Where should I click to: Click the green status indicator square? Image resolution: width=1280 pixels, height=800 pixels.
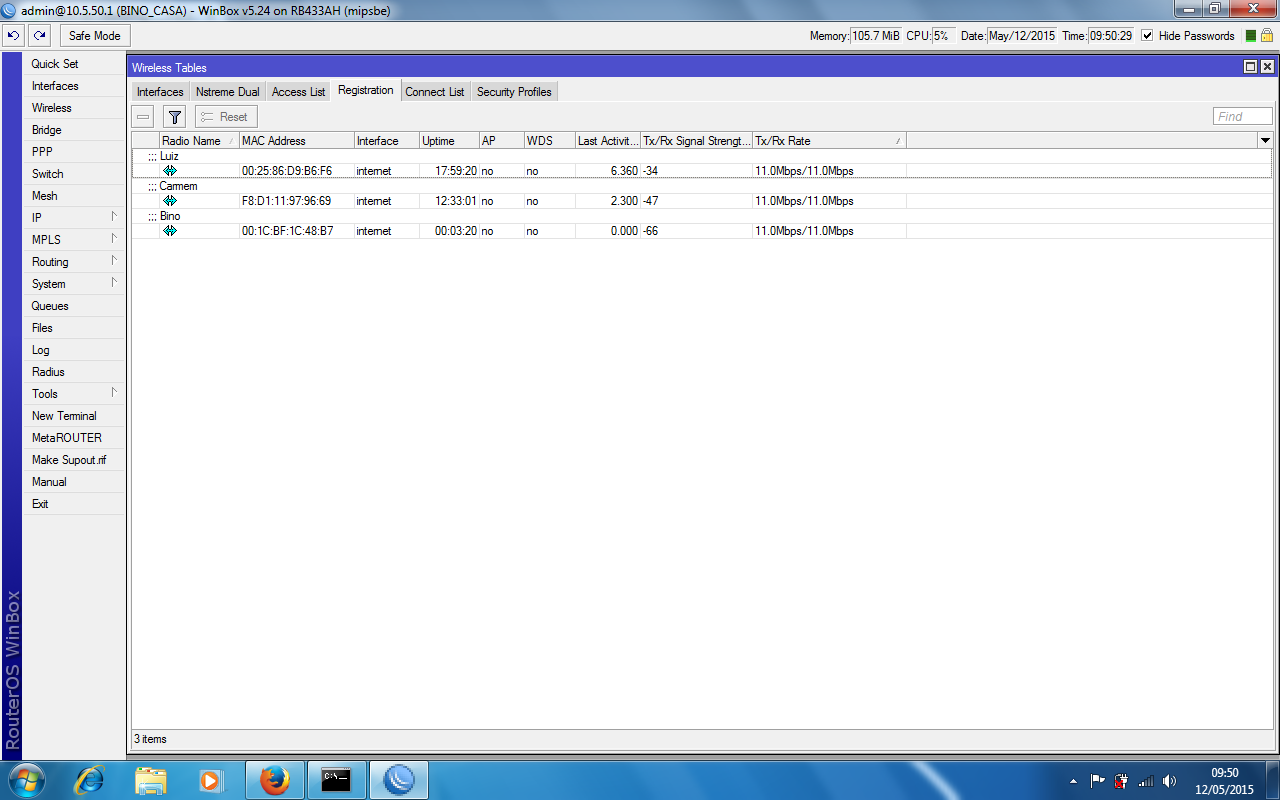coord(1250,36)
